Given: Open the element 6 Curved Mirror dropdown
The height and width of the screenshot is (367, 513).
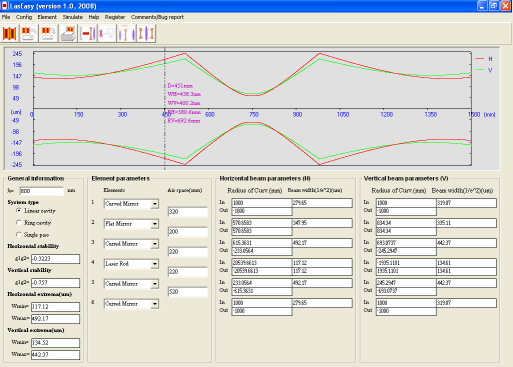Looking at the screenshot, I should (x=154, y=304).
